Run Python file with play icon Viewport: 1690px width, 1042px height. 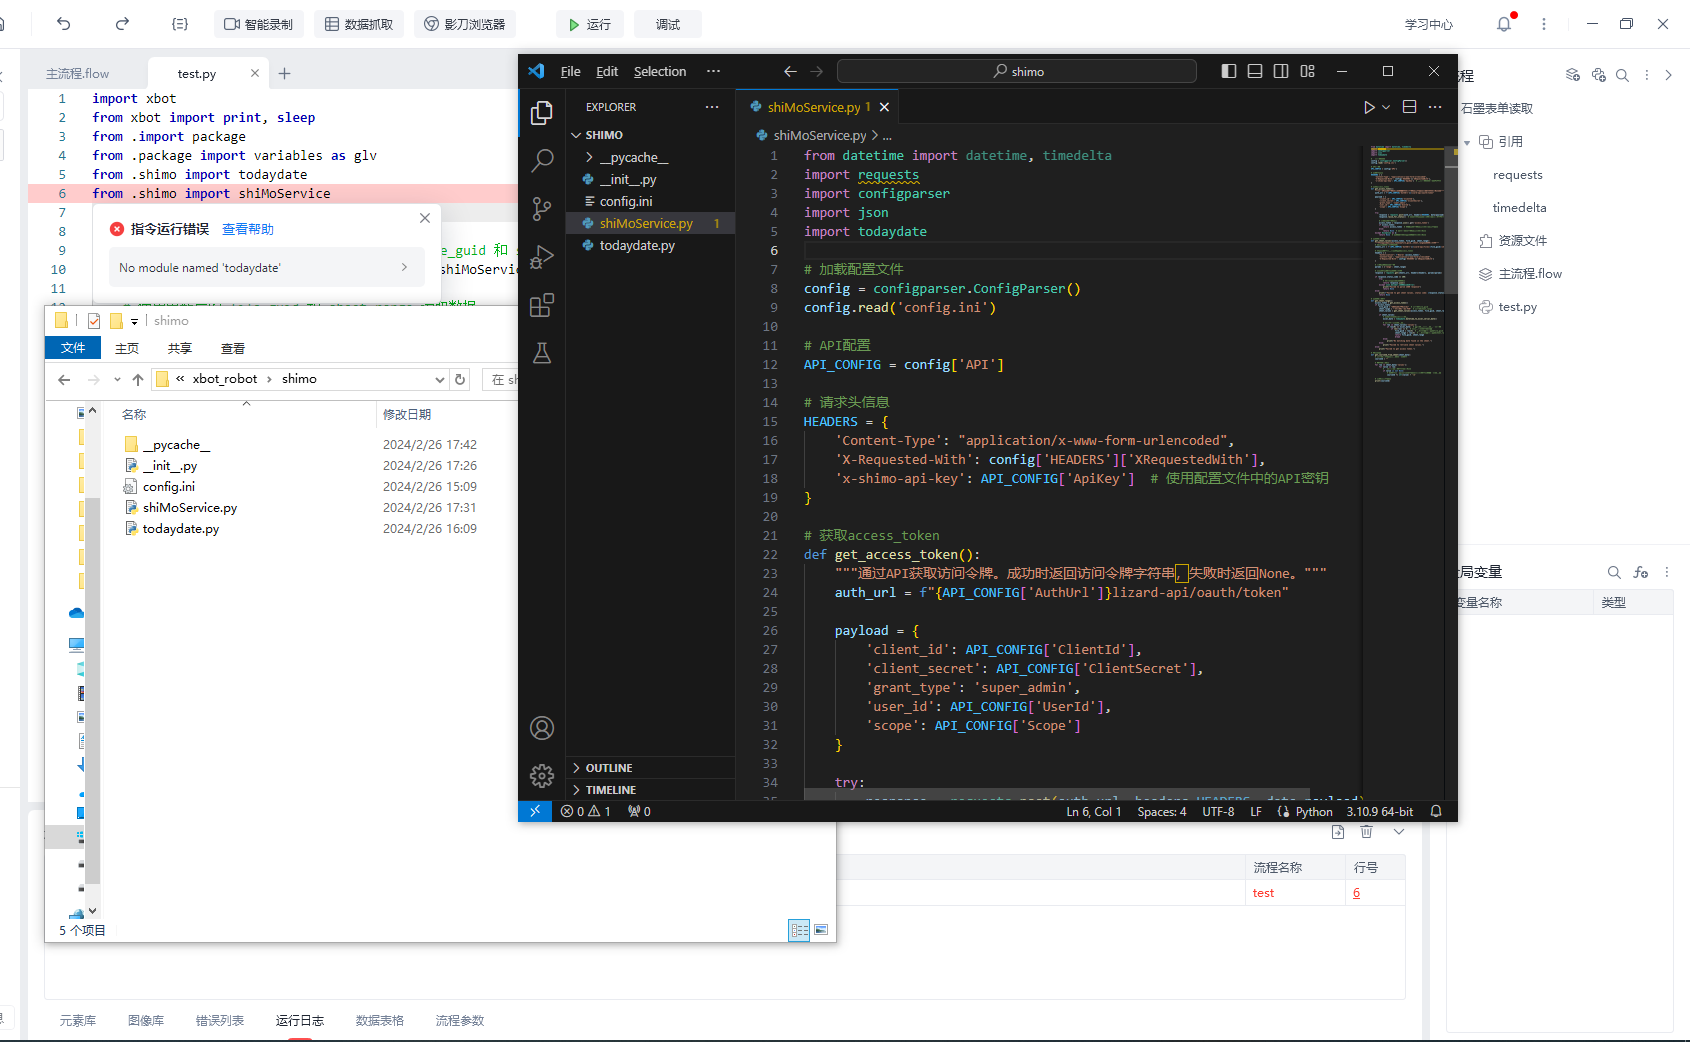point(1369,107)
